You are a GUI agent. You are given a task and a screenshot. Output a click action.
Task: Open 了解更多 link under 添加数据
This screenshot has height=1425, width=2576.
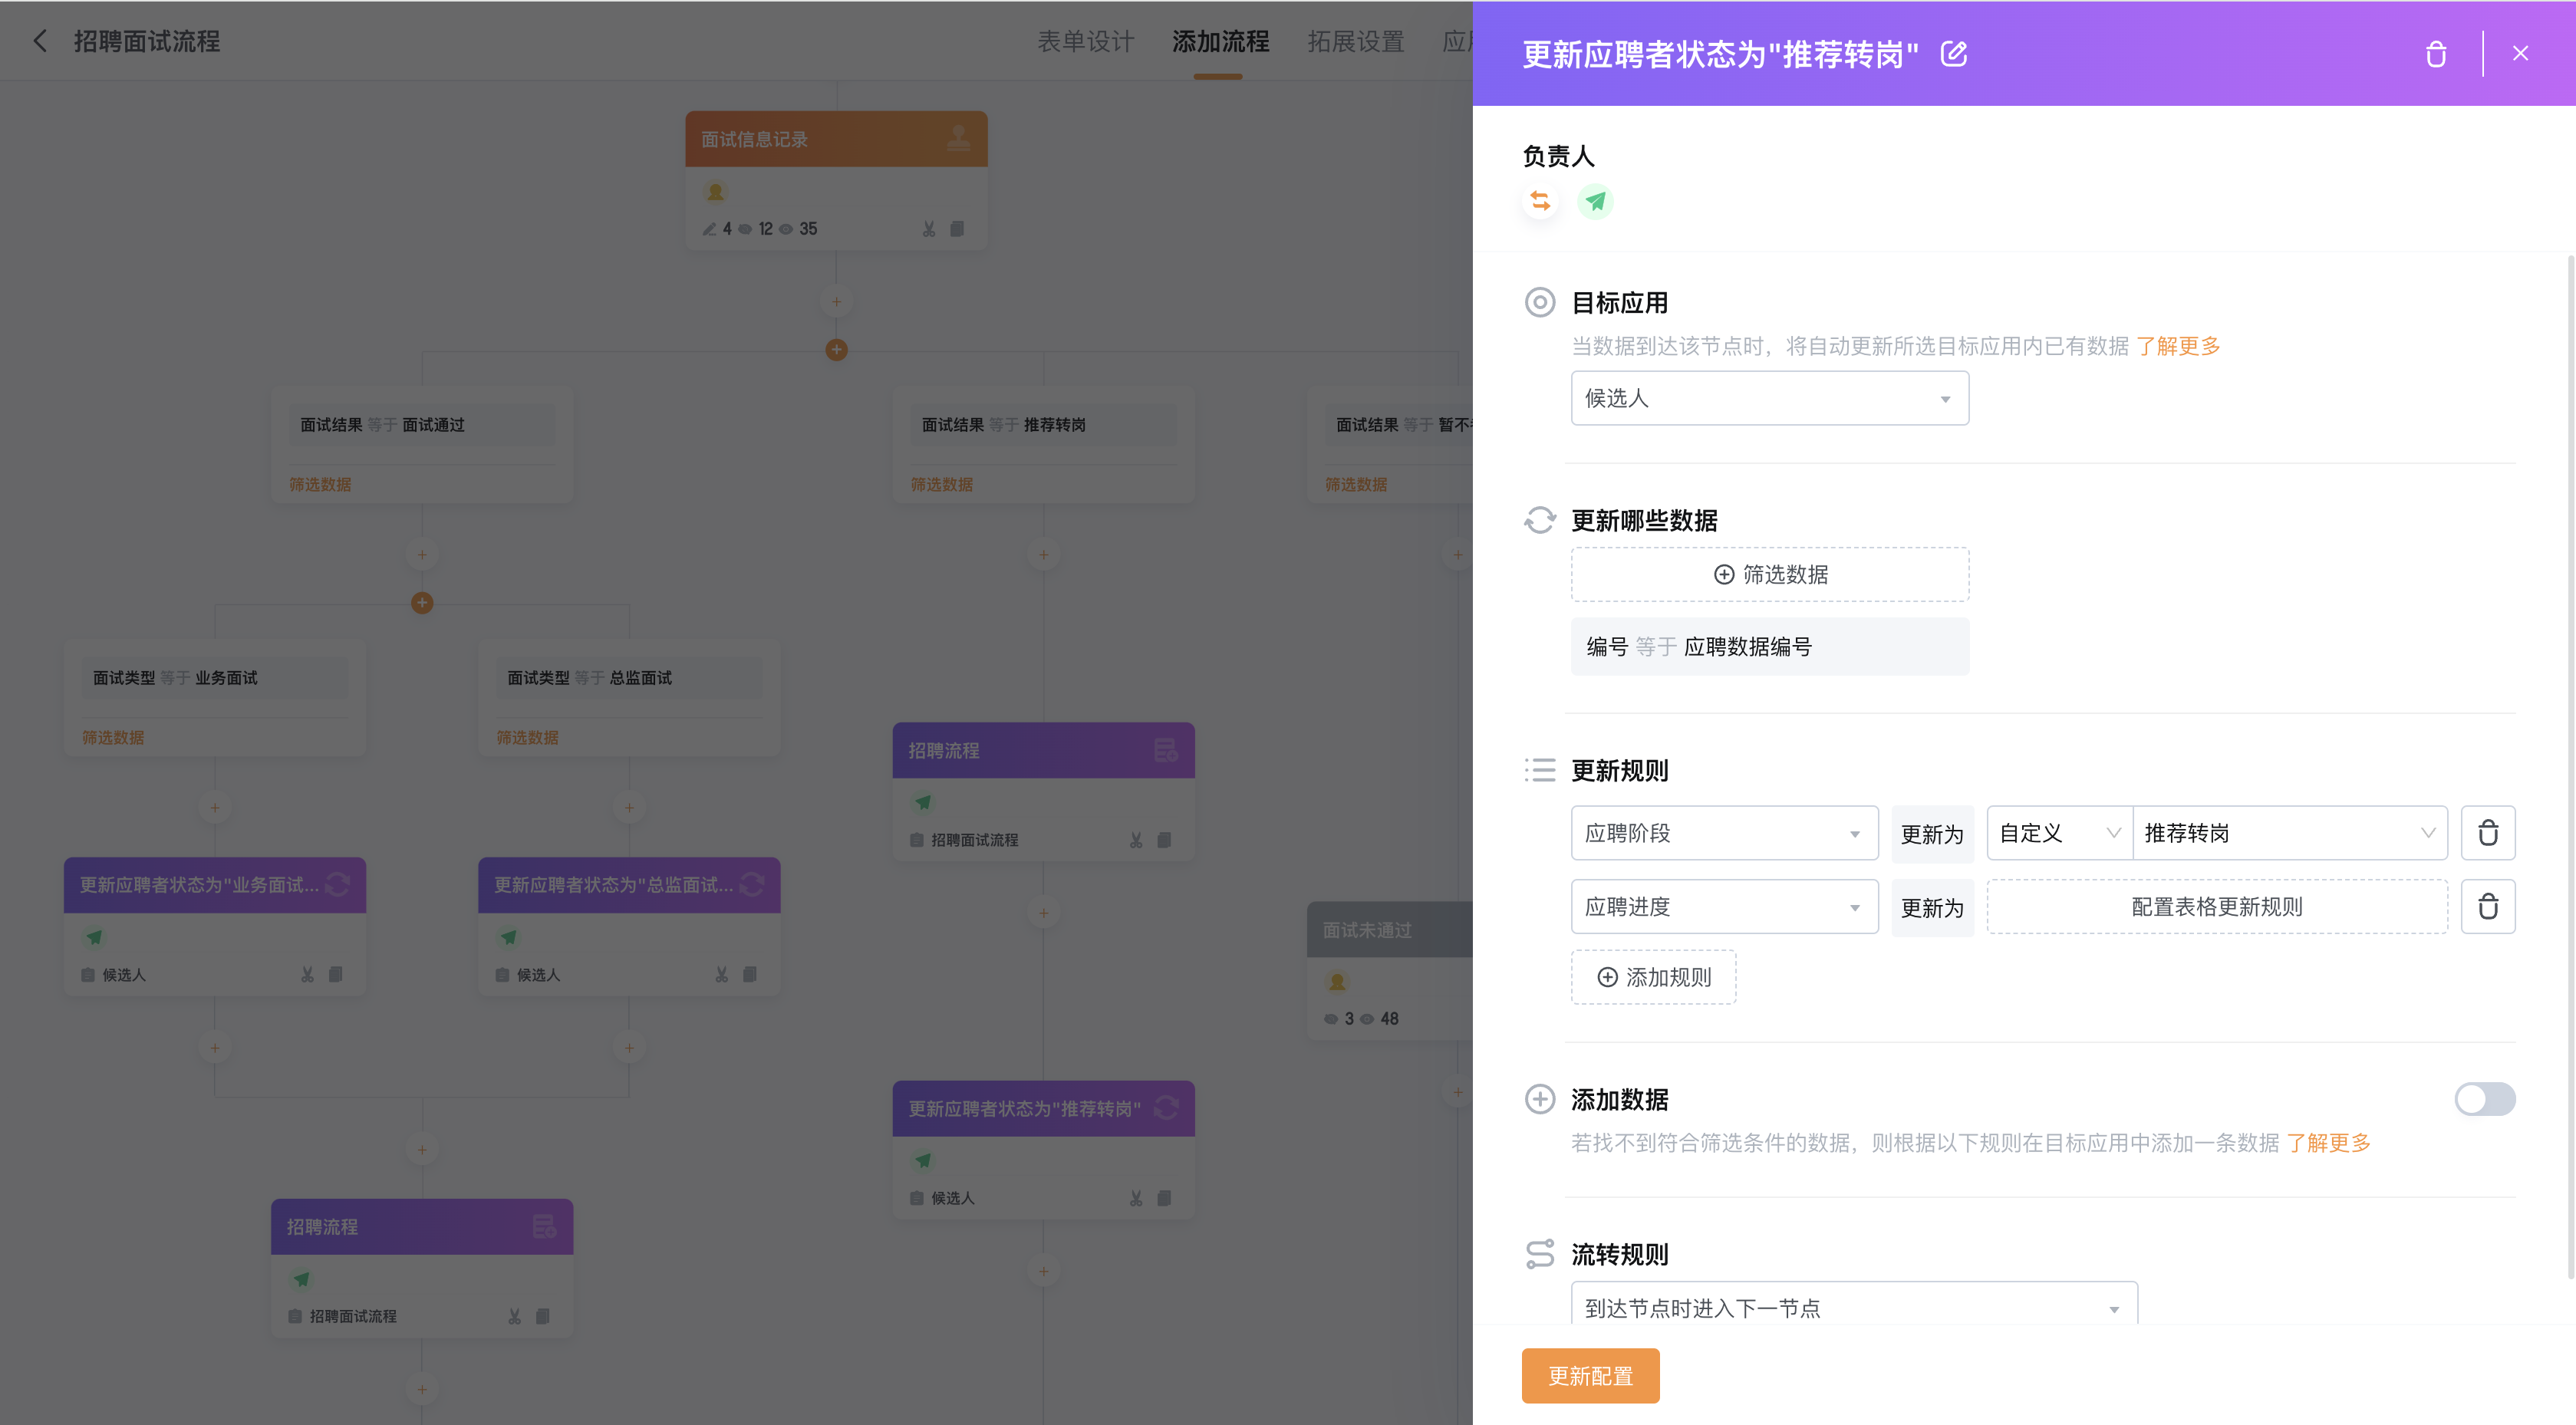click(x=2328, y=1143)
